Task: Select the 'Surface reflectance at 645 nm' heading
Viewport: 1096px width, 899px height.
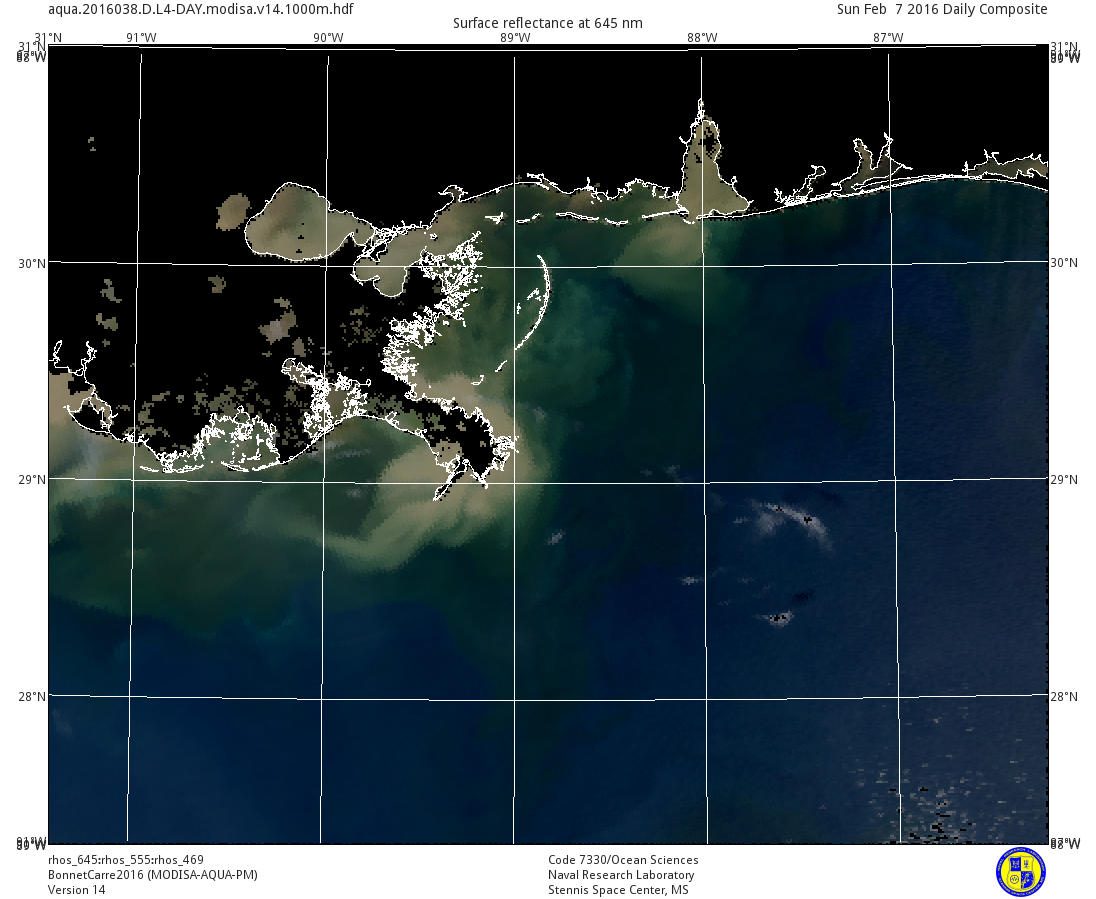Action: 547,23
